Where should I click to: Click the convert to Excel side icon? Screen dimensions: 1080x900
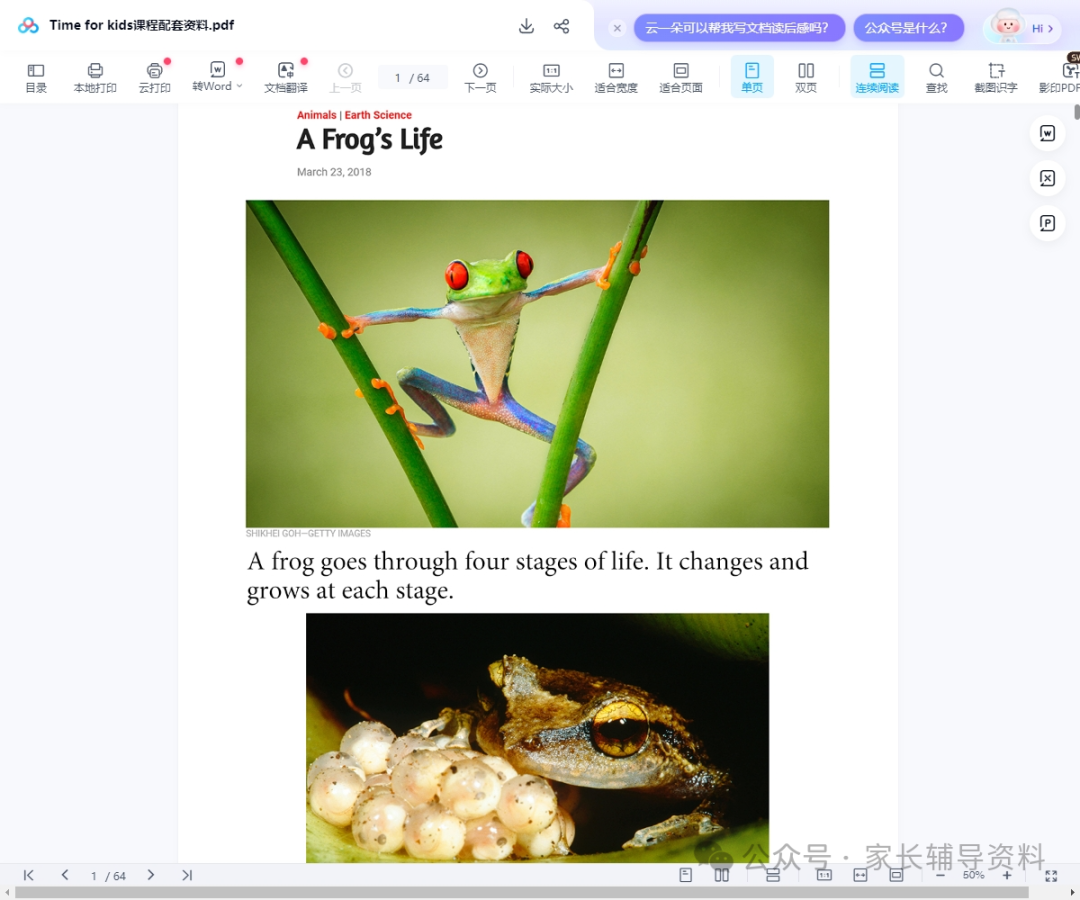pos(1047,178)
